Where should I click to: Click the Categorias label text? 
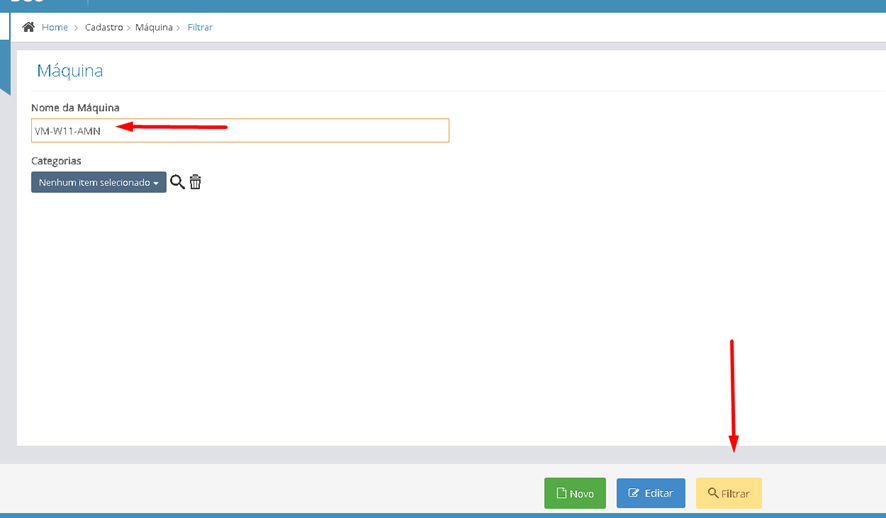[x=56, y=160]
